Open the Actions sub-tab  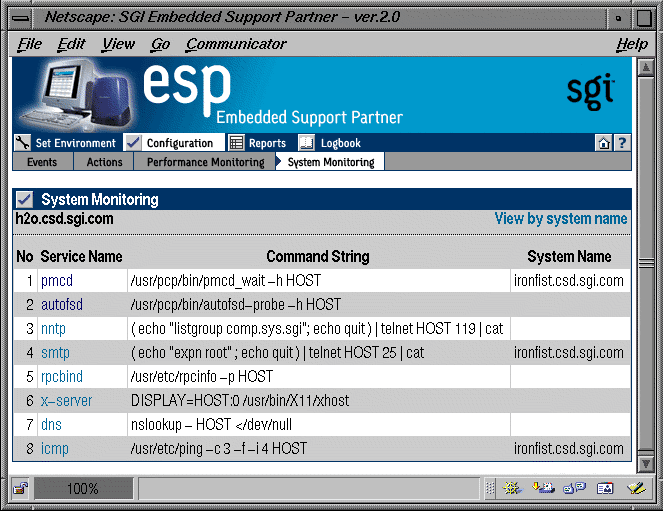pos(104,162)
